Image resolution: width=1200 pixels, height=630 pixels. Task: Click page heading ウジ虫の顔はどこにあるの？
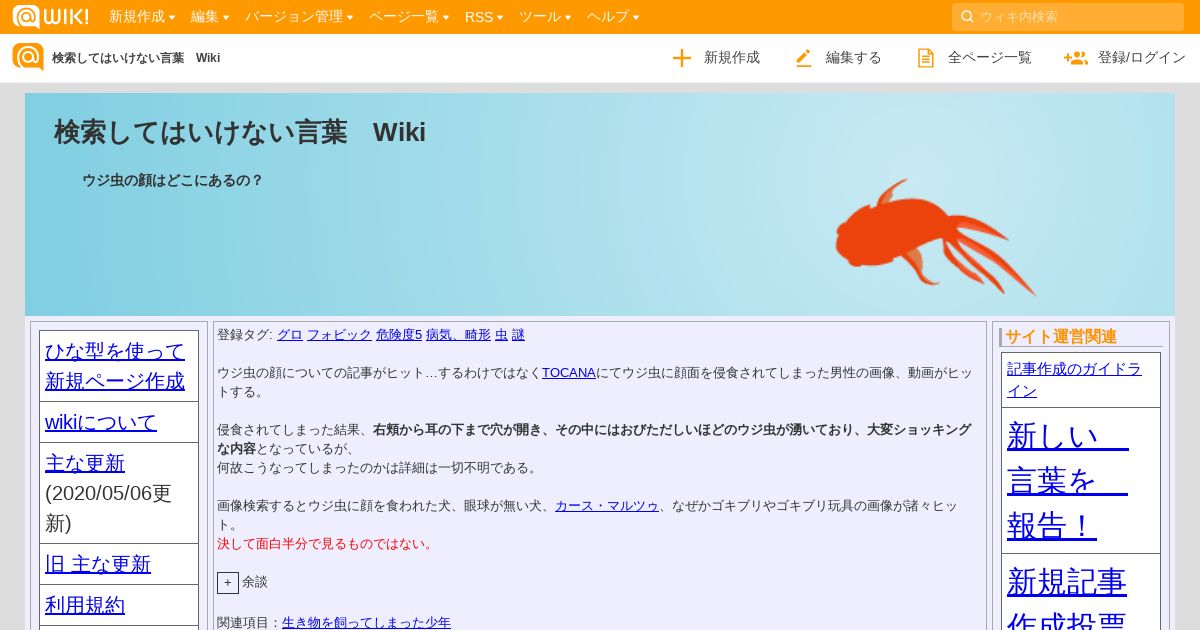coord(172,181)
